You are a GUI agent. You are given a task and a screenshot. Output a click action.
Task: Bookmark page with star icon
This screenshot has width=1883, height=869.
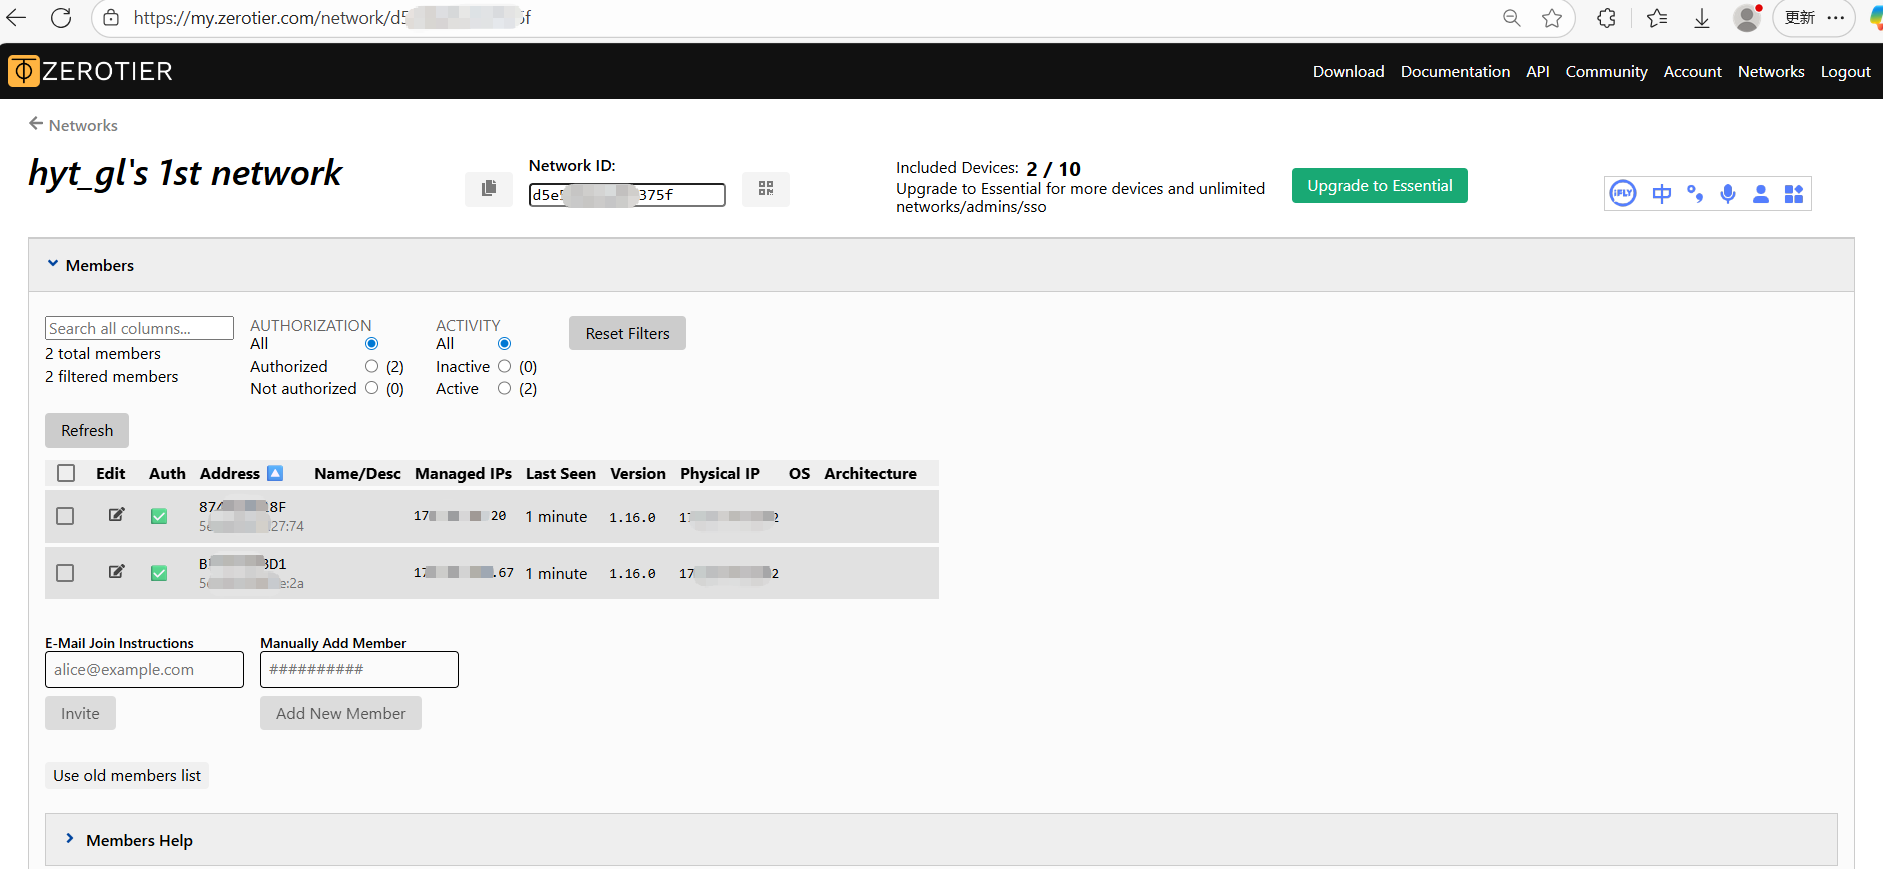pos(1552,18)
